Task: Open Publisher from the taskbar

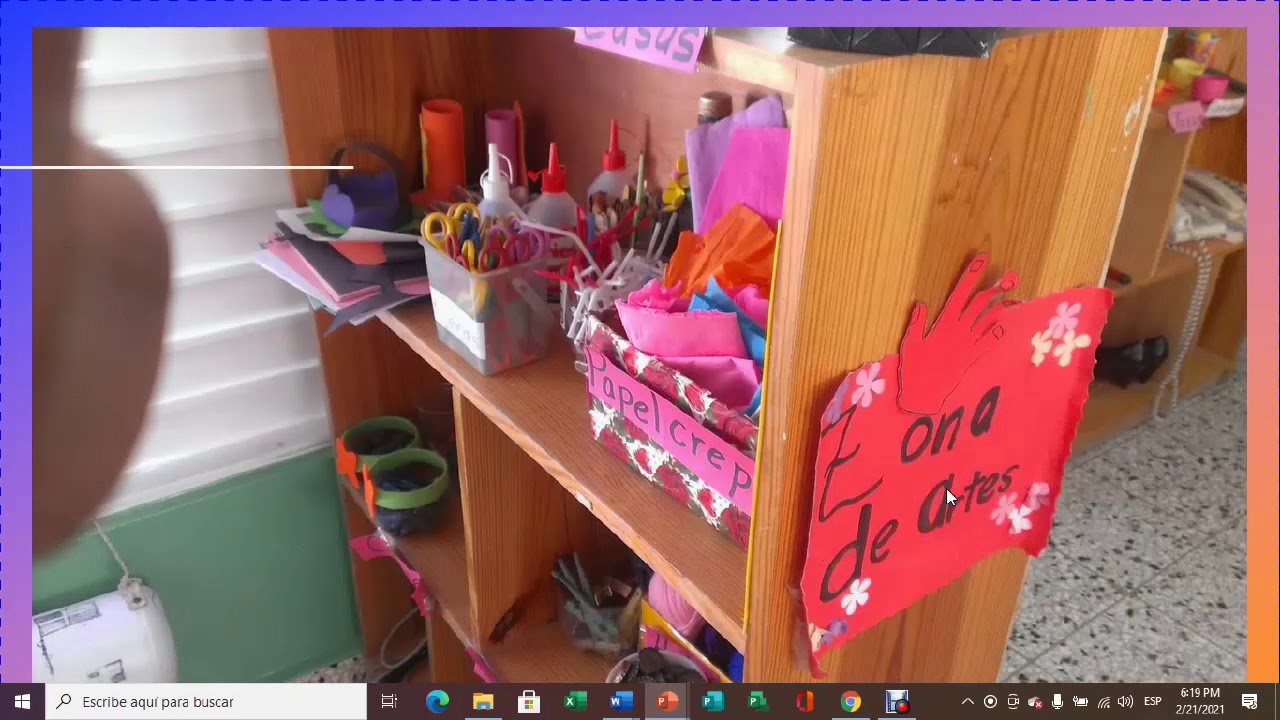Action: [x=713, y=702]
